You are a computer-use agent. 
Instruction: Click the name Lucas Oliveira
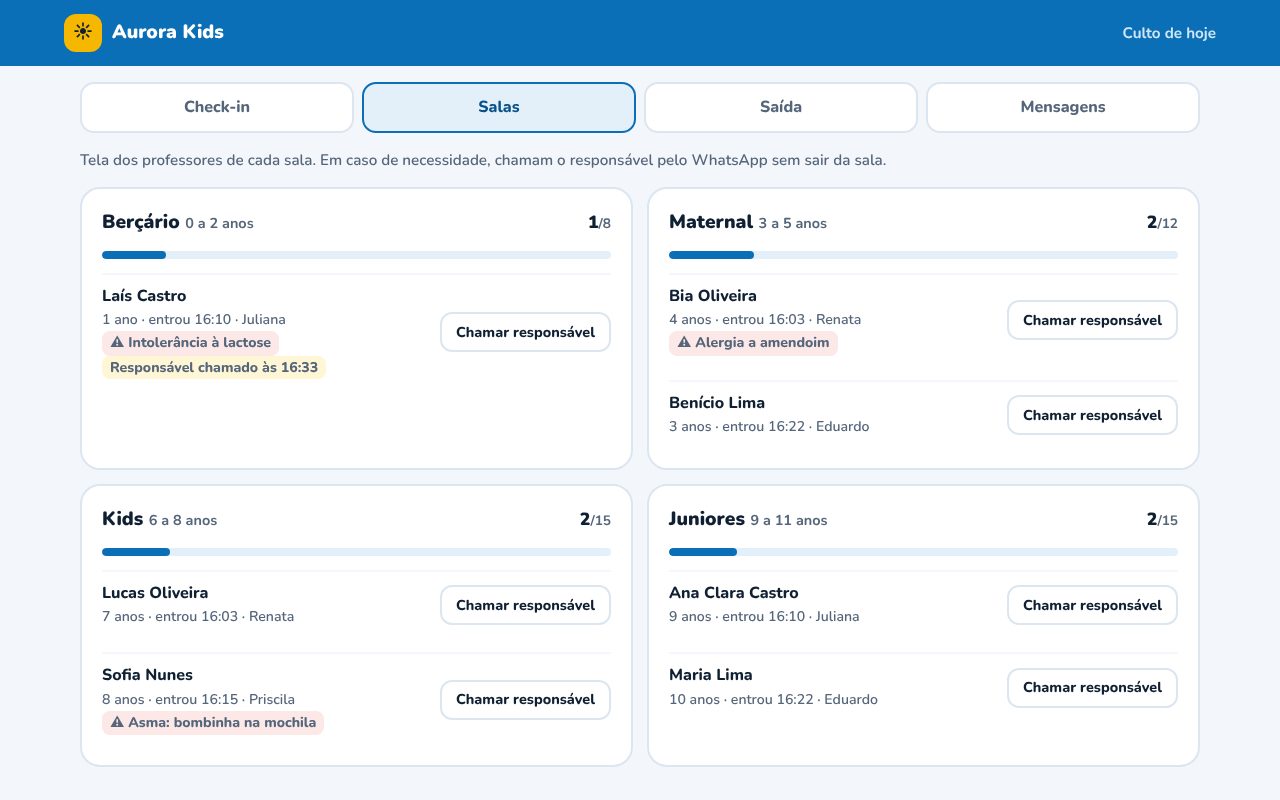click(155, 593)
